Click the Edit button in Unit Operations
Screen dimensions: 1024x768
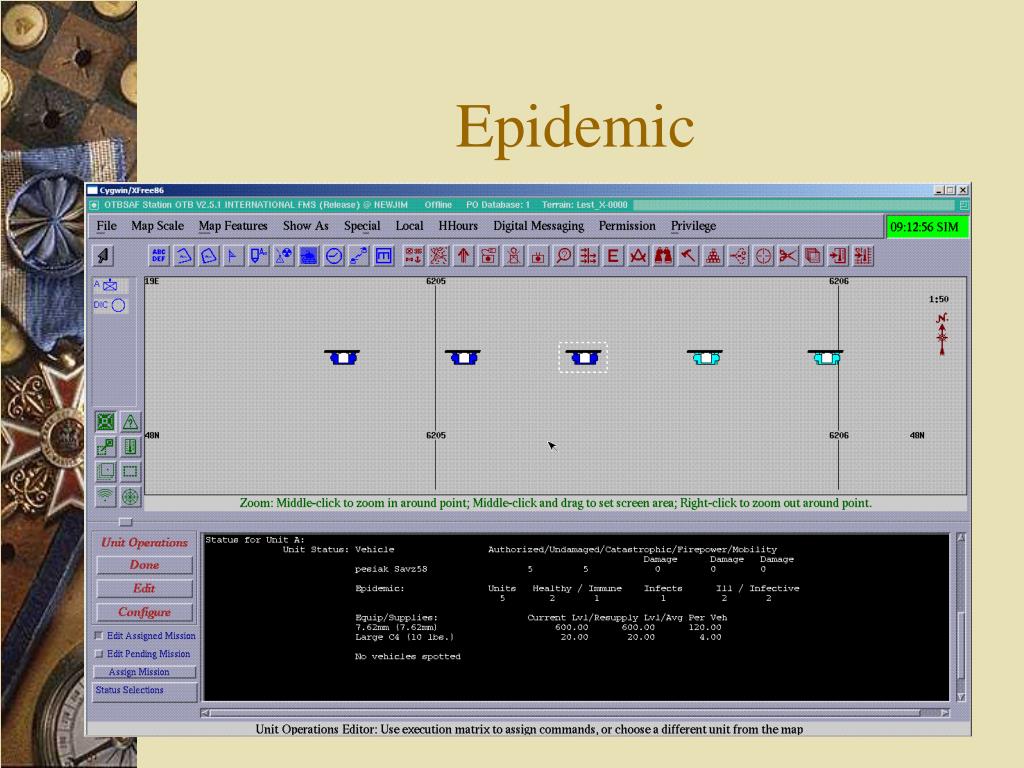[144, 588]
